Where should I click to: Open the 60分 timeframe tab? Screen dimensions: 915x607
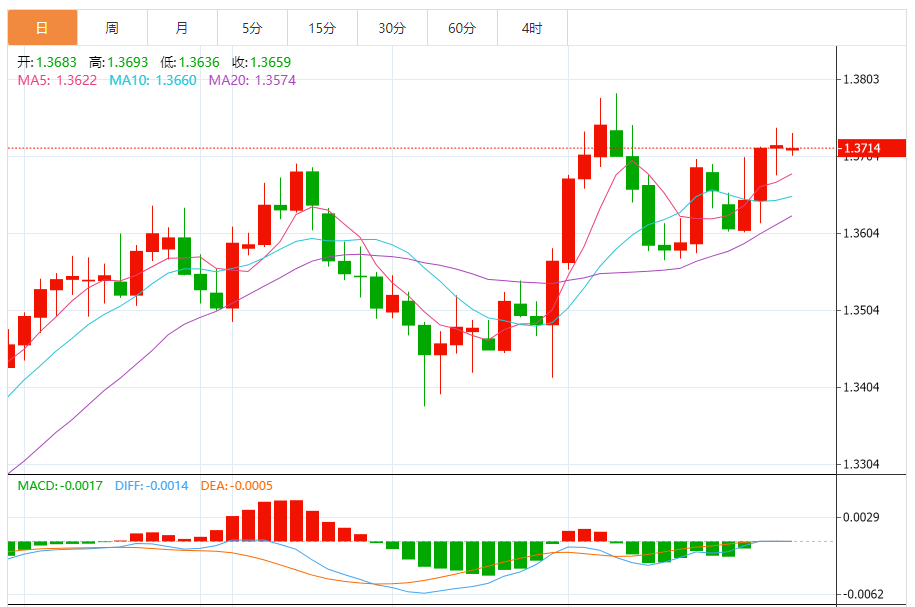(463, 27)
